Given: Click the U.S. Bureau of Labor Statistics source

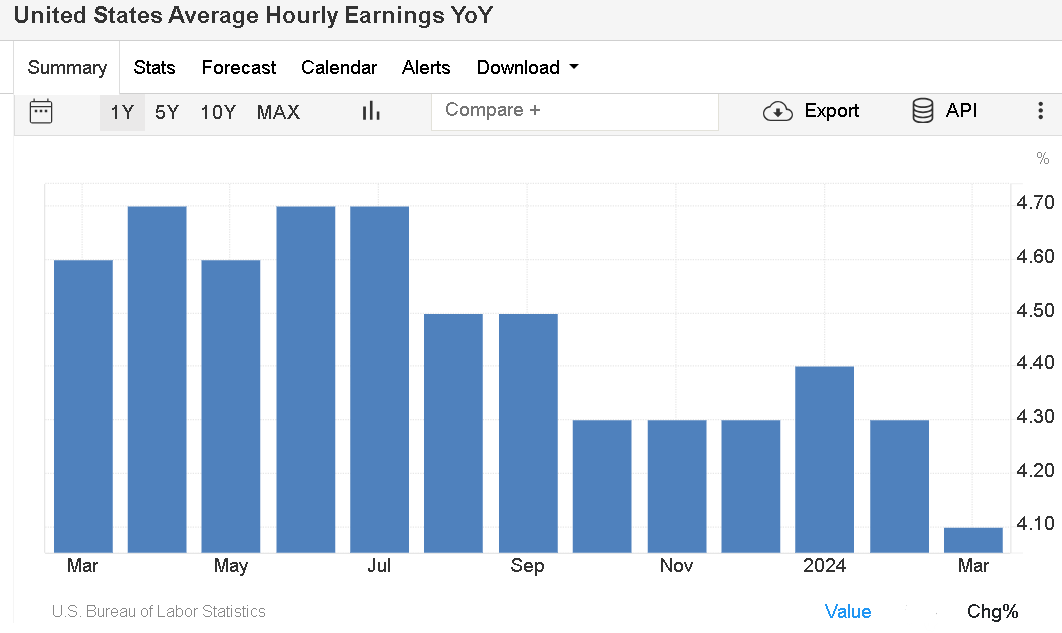Looking at the screenshot, I should click(158, 611).
